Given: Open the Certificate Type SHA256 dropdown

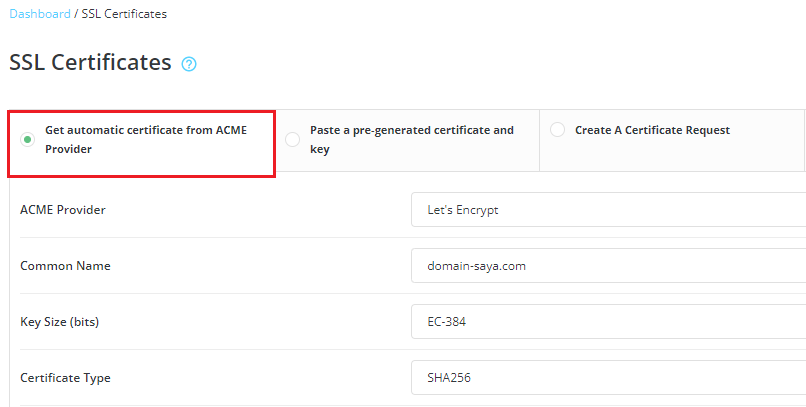Looking at the screenshot, I should 609,378.
